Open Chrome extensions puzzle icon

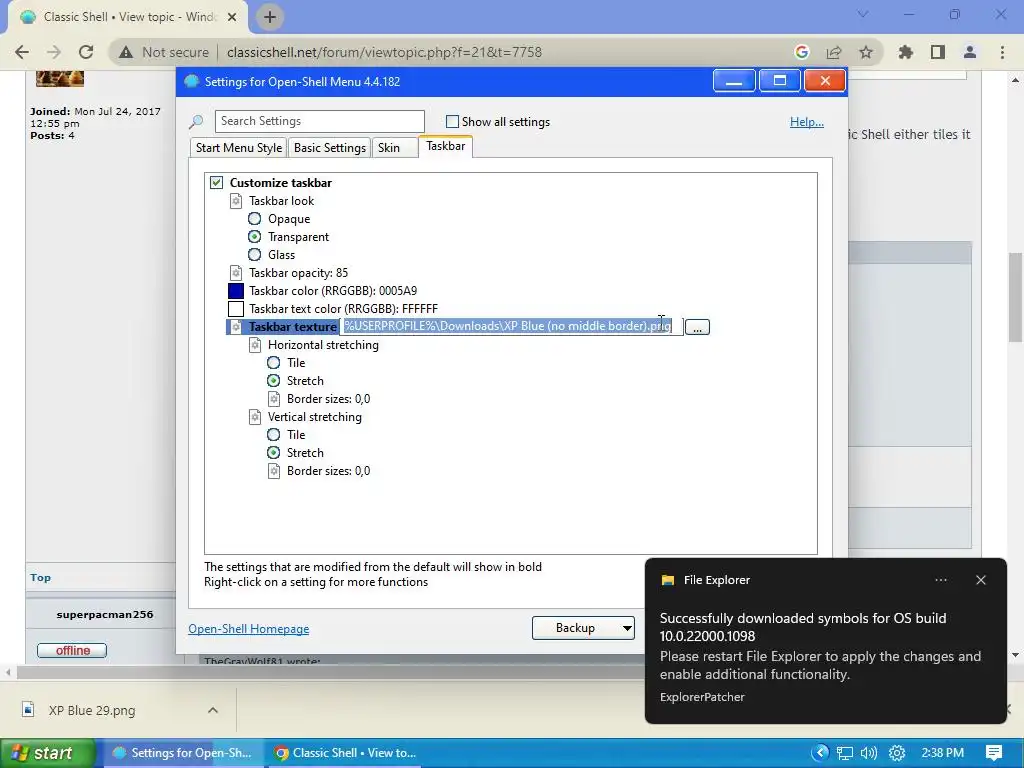point(906,52)
